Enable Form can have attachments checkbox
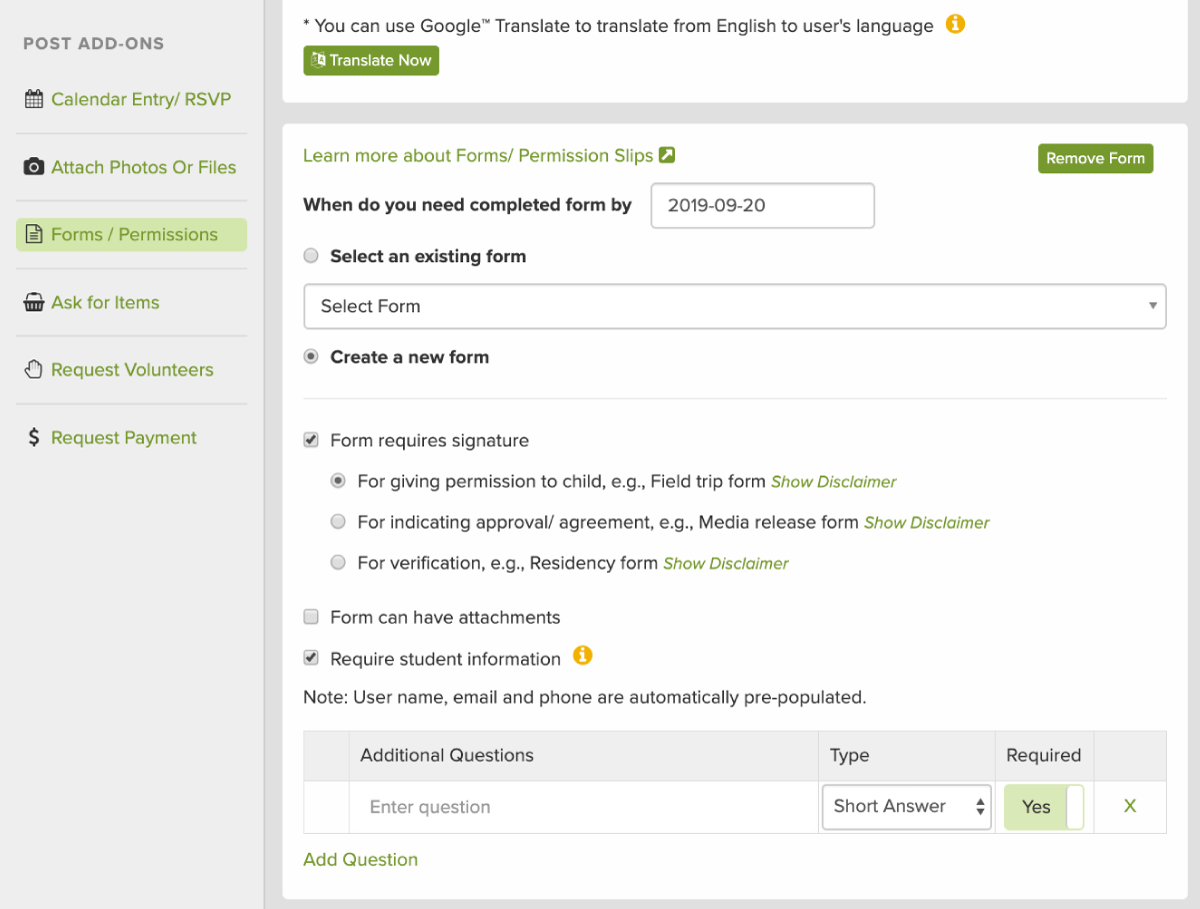This screenshot has height=909, width=1200. pos(311,617)
